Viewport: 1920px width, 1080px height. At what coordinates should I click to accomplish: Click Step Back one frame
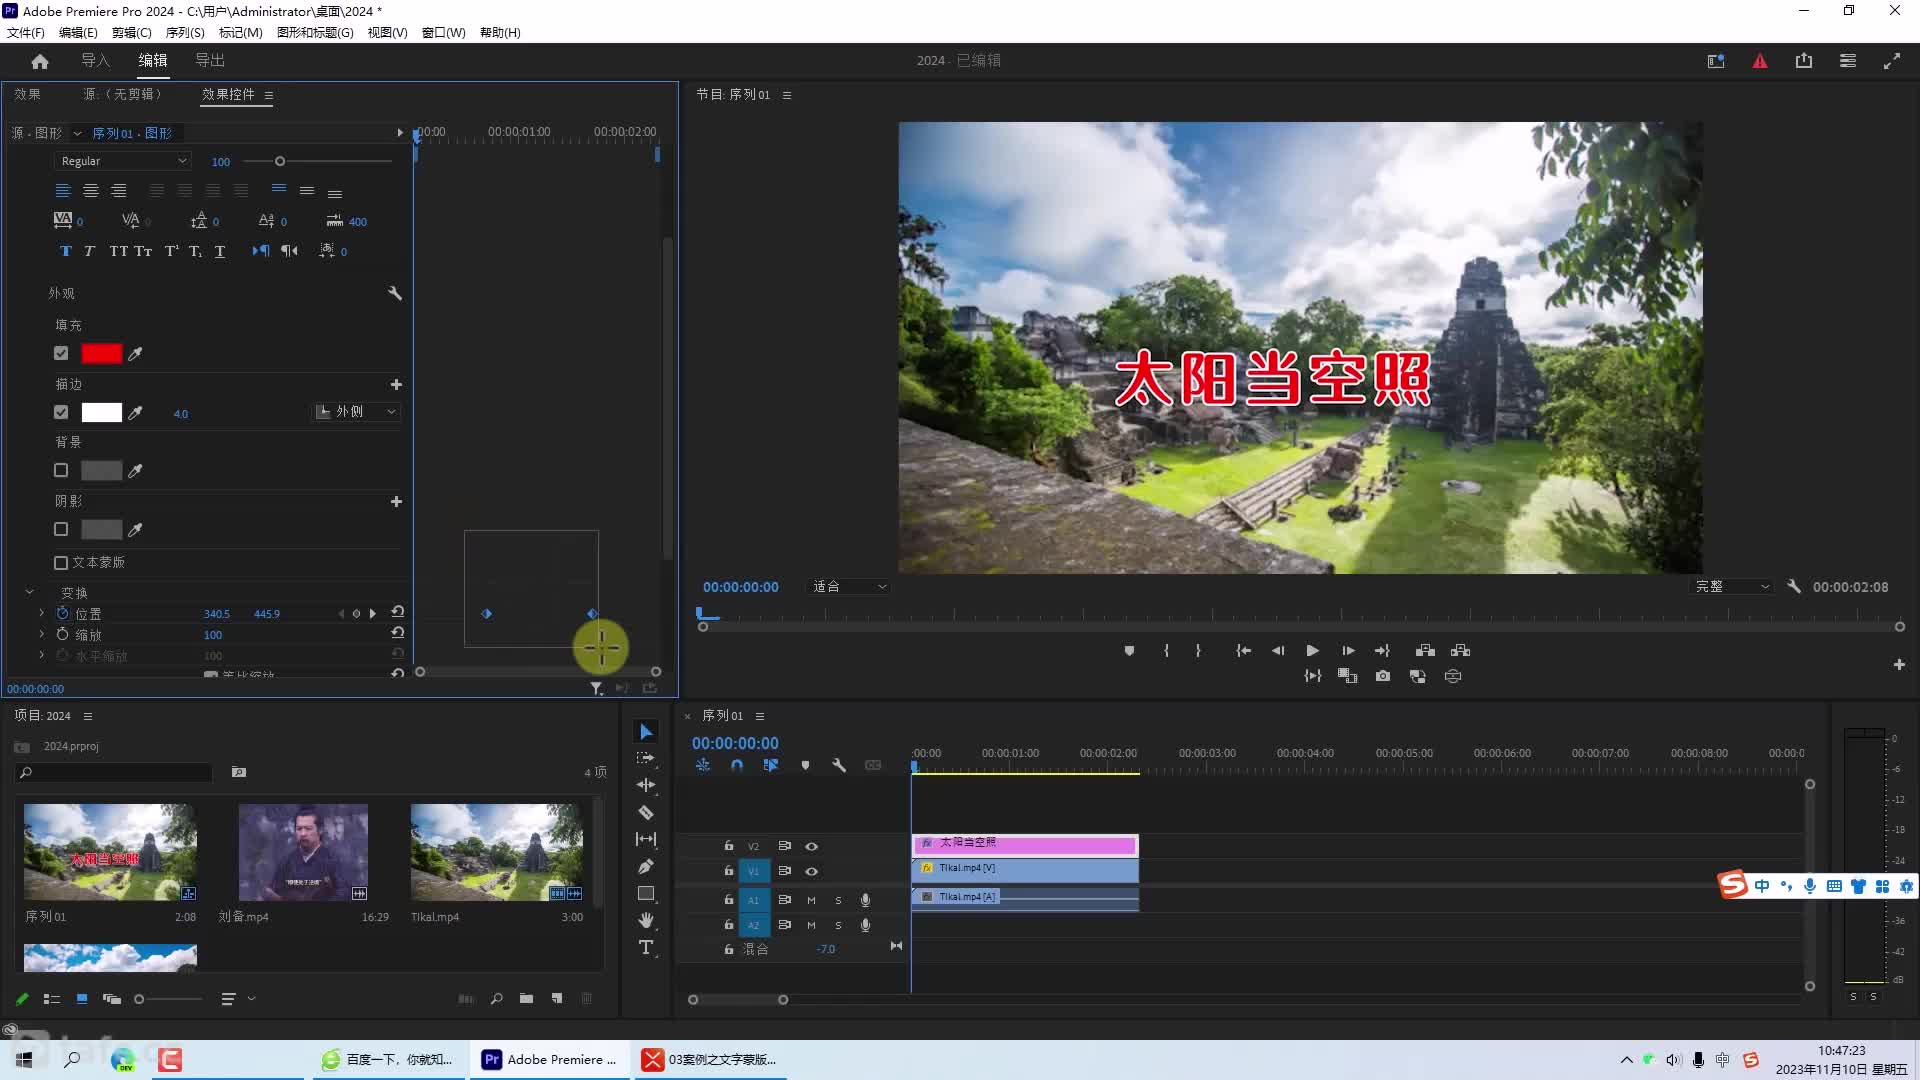1278,650
